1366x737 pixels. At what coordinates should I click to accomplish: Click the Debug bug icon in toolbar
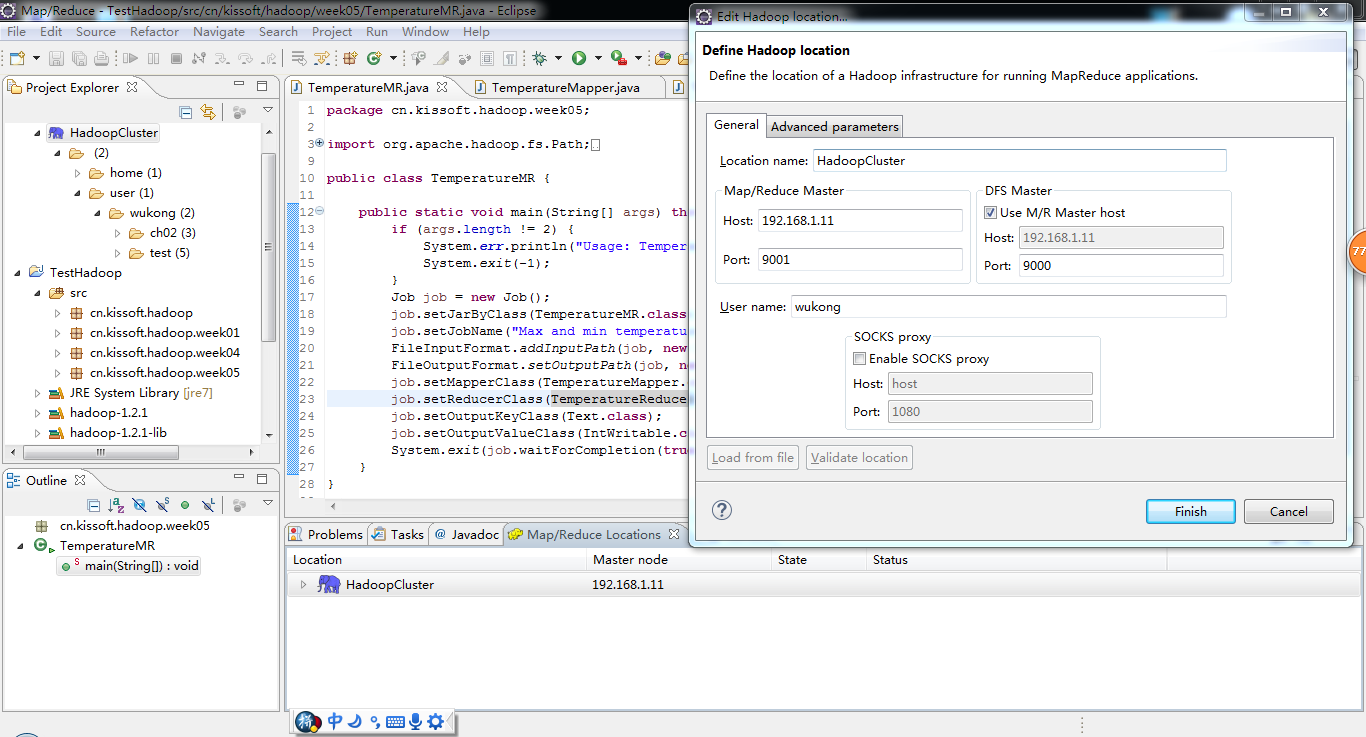tap(540, 58)
